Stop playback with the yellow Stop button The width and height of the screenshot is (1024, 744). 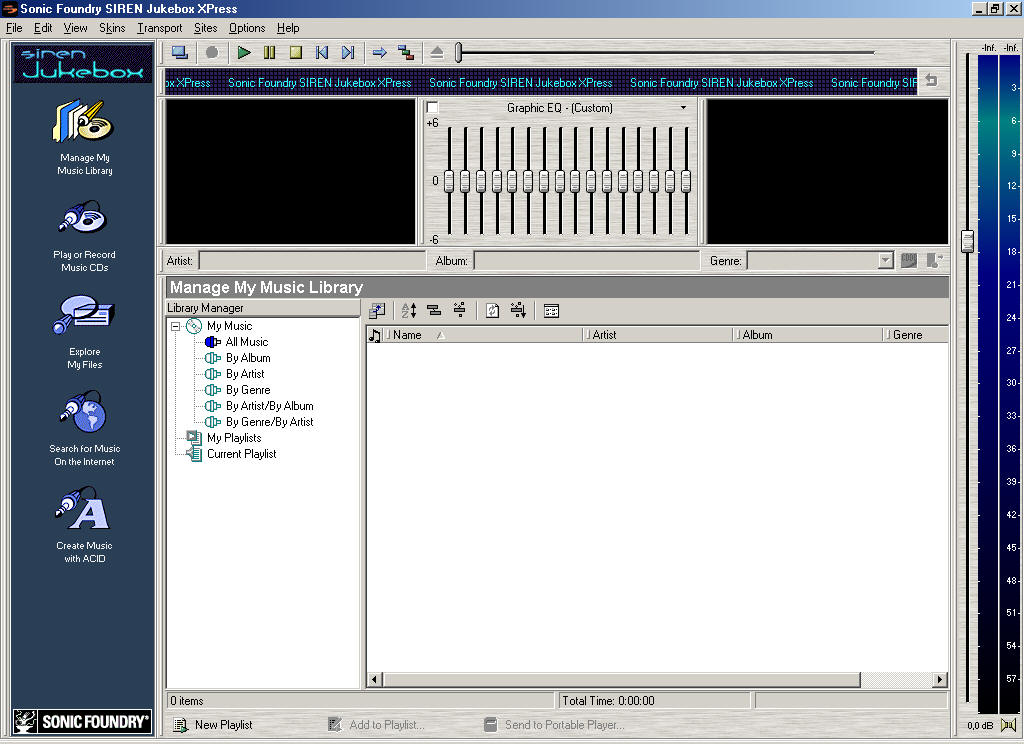click(x=296, y=53)
